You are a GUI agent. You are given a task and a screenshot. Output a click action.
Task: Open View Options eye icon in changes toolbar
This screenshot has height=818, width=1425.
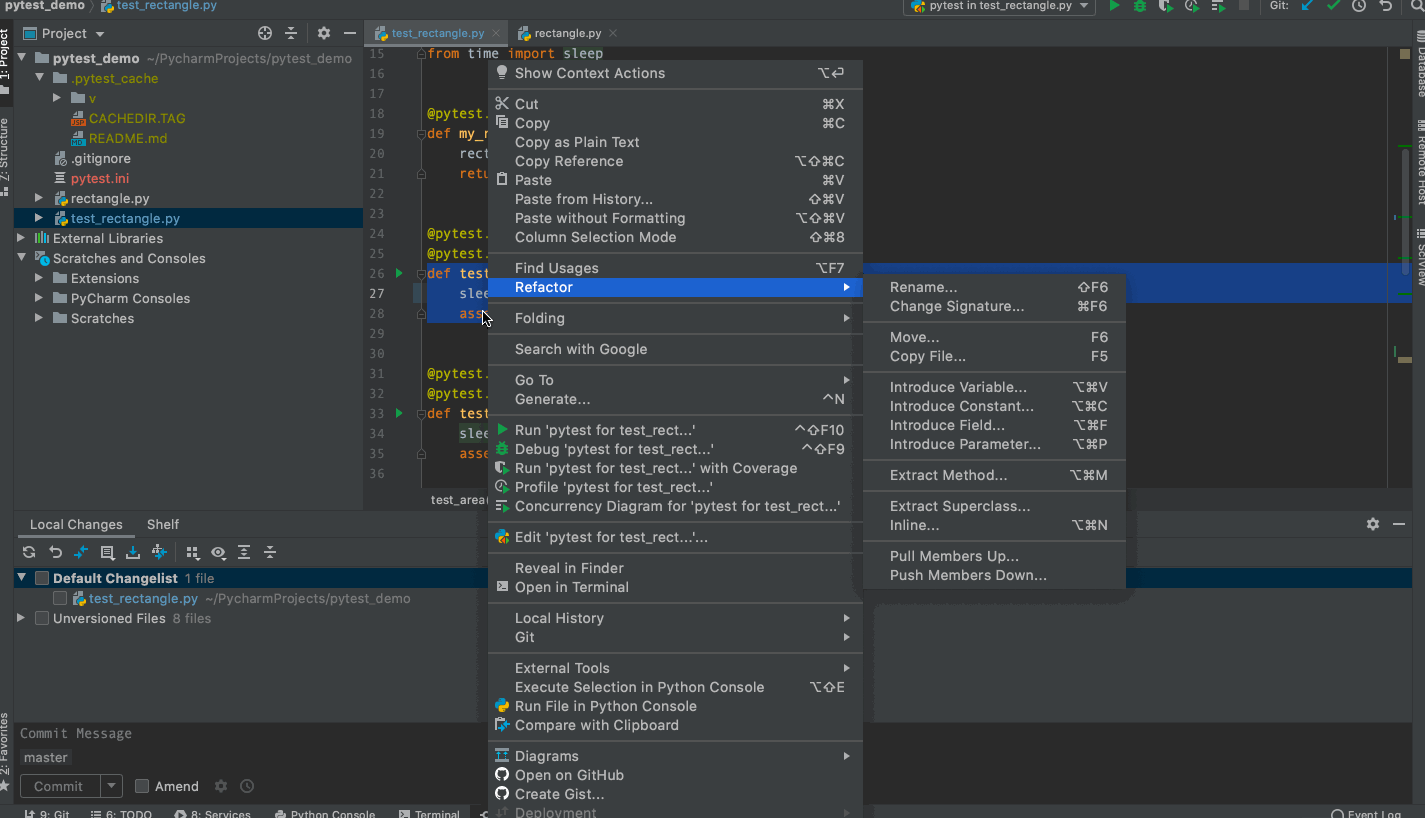tap(218, 552)
